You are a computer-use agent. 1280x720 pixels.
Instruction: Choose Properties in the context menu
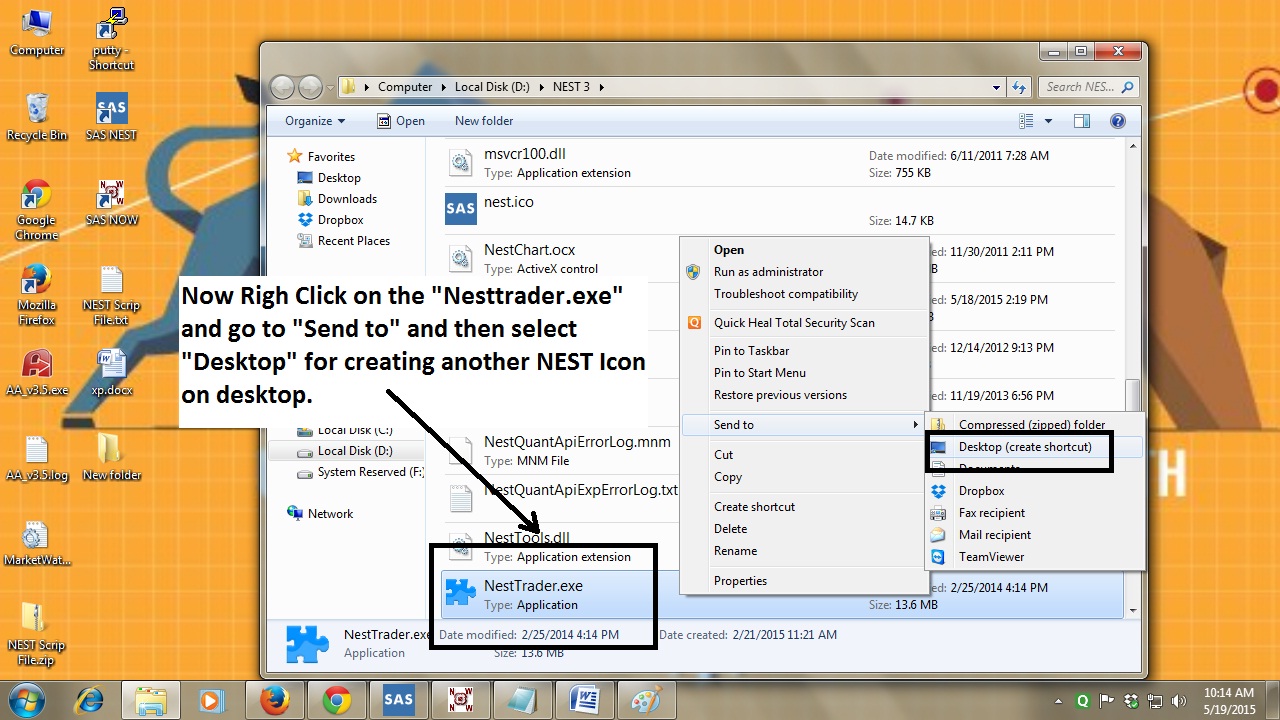(804, 581)
